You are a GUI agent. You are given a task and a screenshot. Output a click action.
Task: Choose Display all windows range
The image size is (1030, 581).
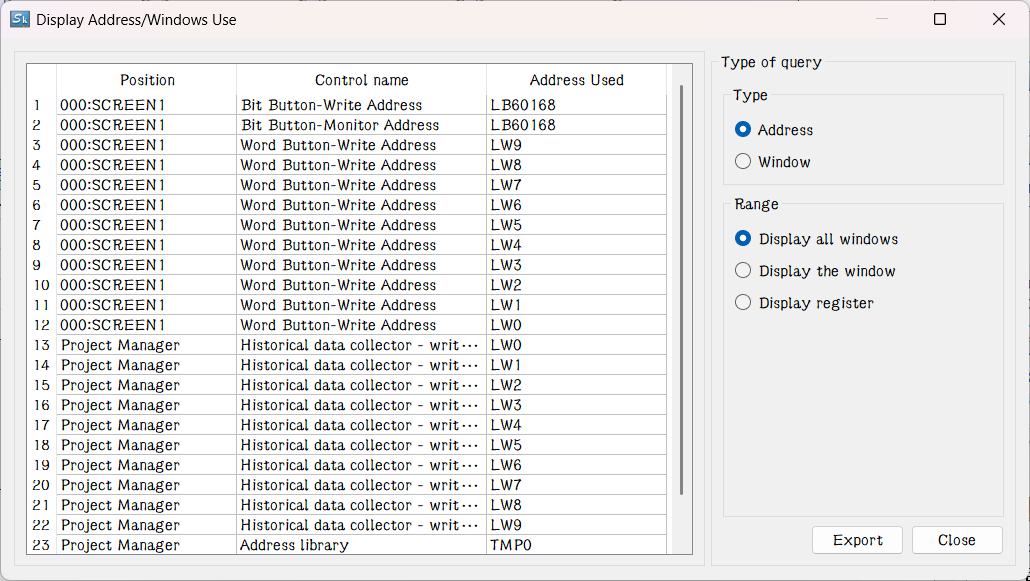click(x=743, y=239)
